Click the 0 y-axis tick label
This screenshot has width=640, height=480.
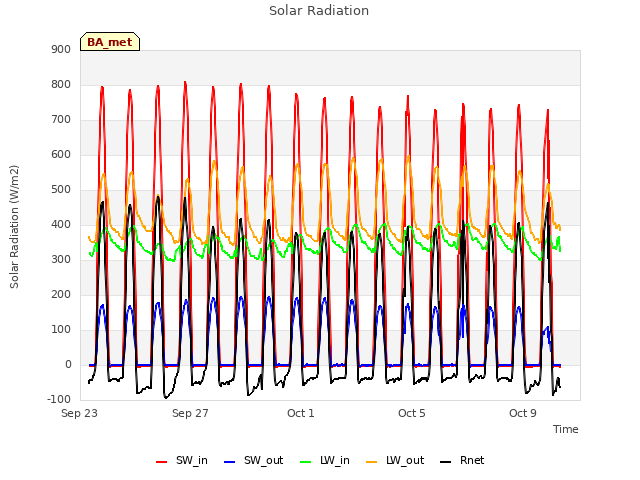coord(68,365)
